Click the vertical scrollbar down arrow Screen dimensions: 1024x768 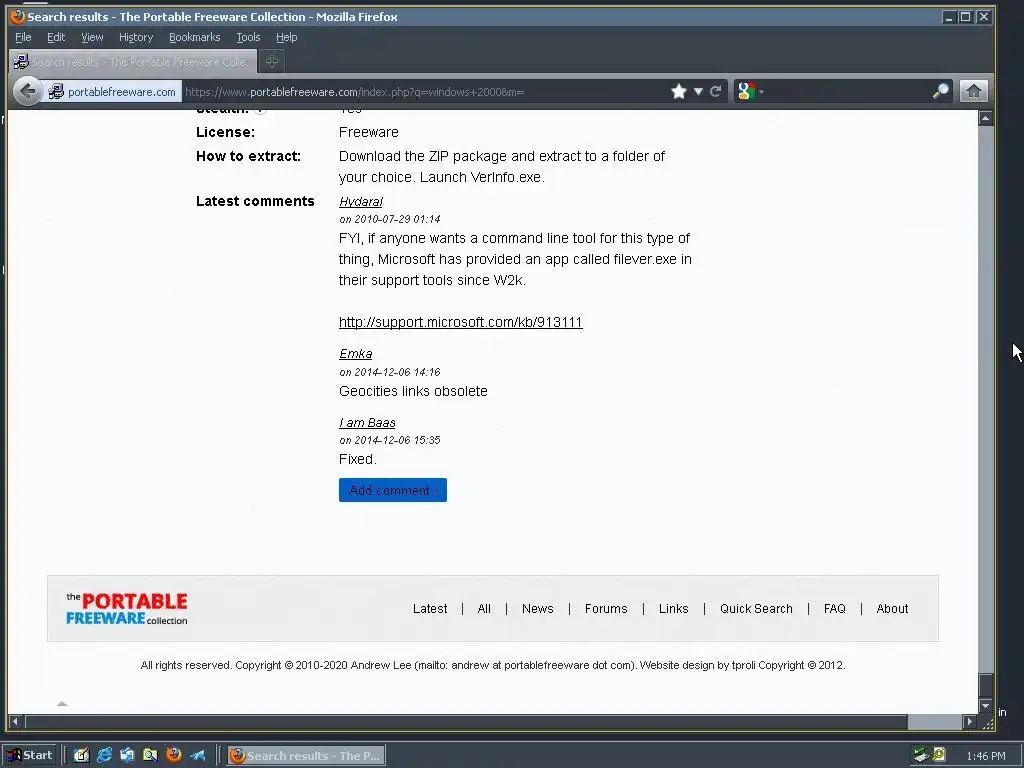[986, 706]
